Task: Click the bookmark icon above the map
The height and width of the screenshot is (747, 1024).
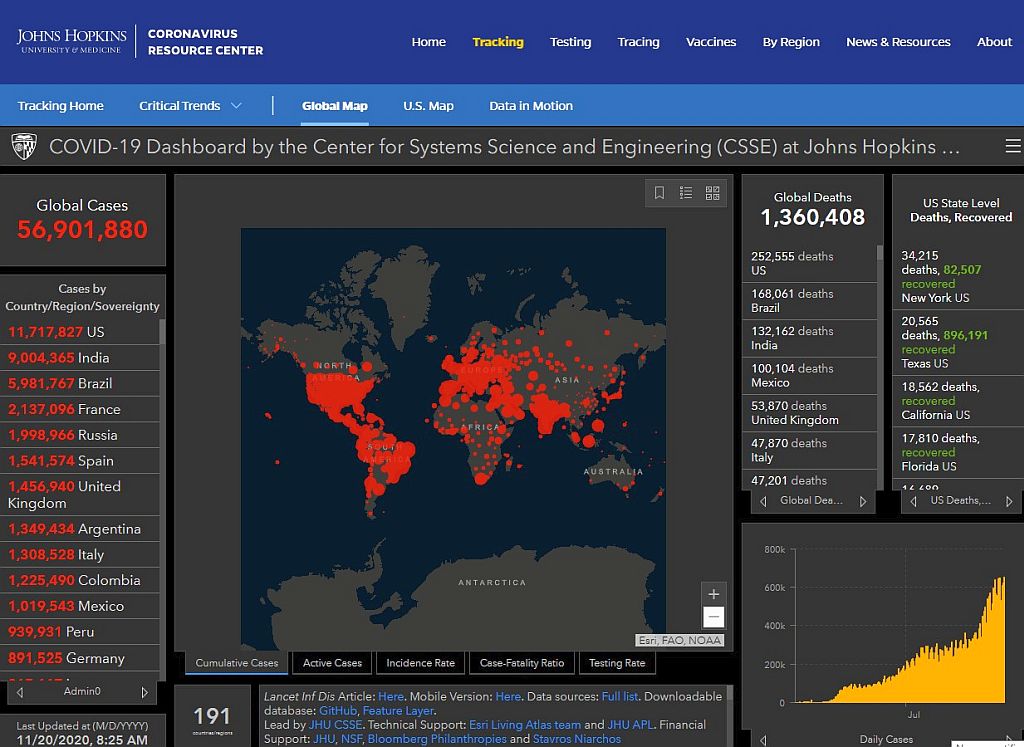Action: click(x=659, y=193)
